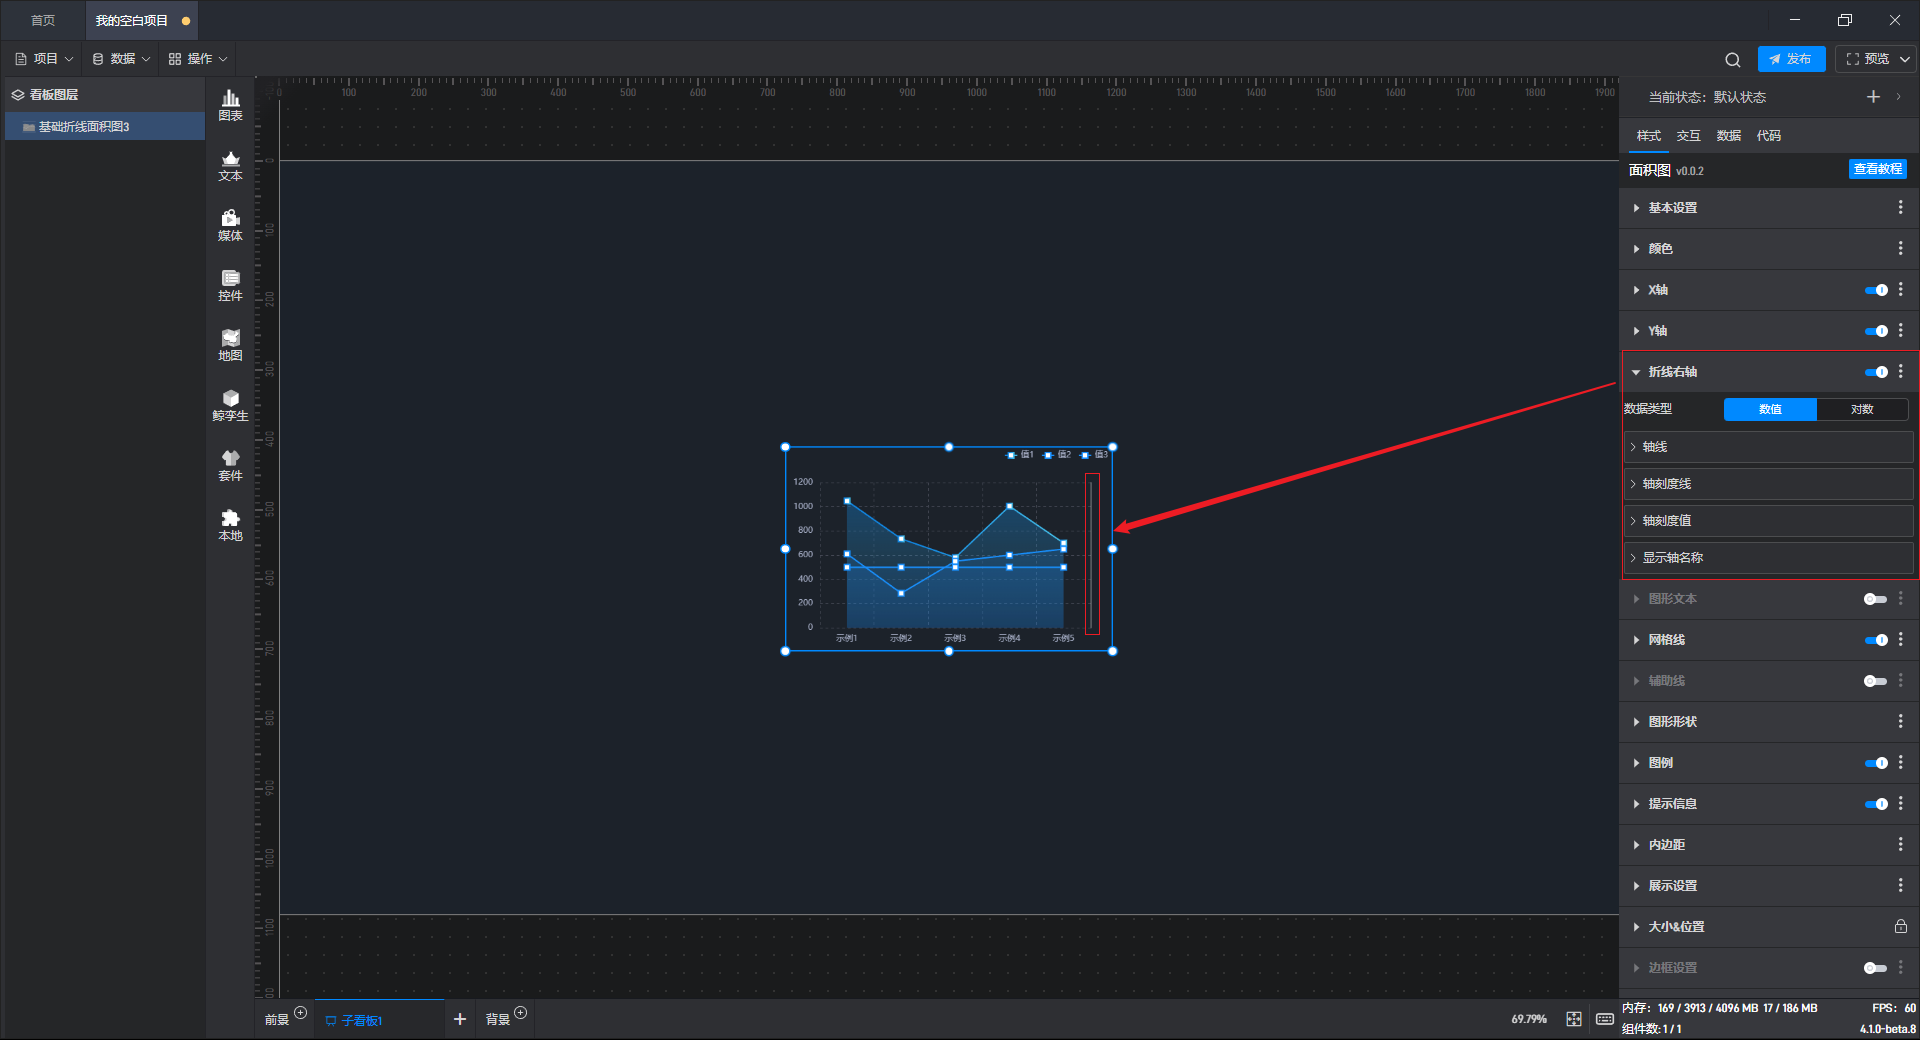Expand the 轴刻度线 sub-section

pos(1769,484)
